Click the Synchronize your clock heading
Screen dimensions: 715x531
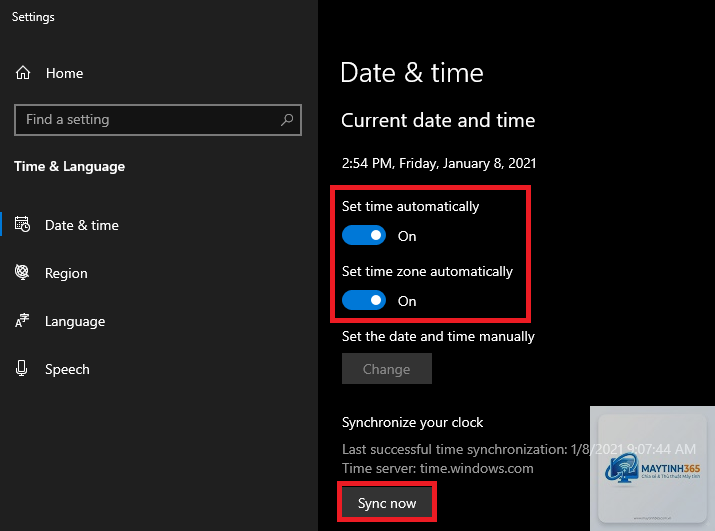click(412, 422)
